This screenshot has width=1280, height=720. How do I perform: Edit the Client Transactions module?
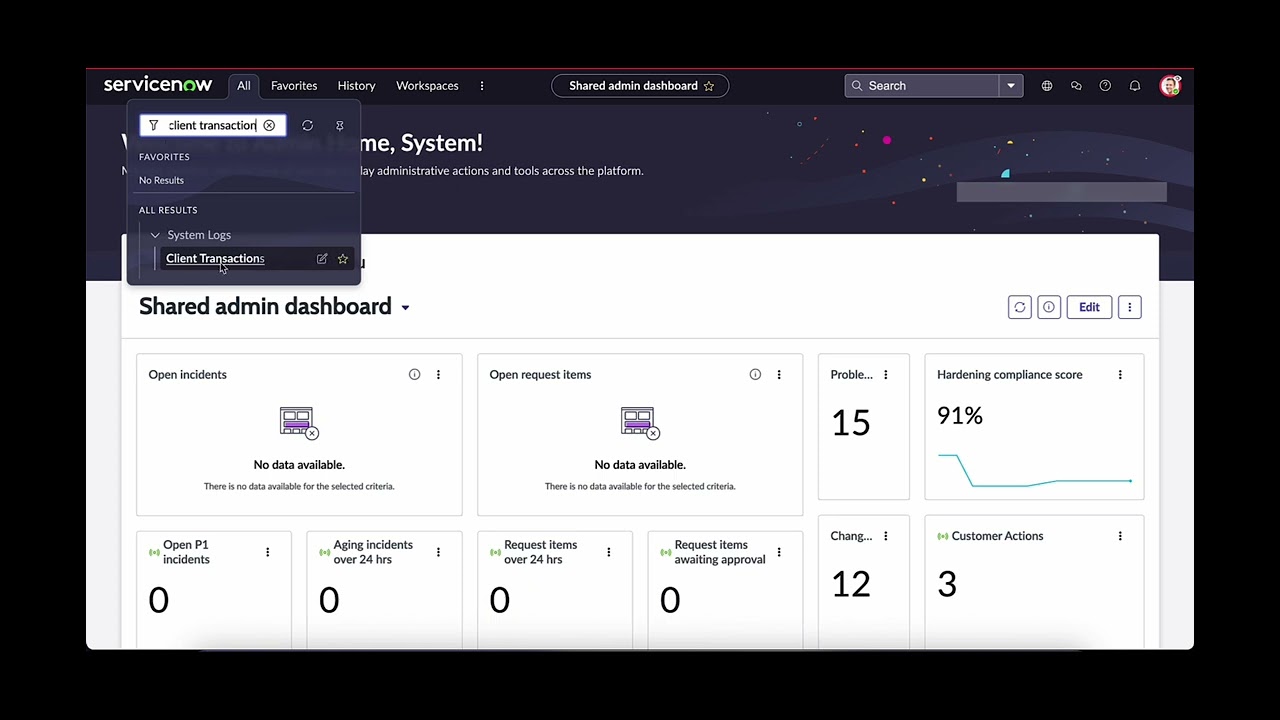point(322,259)
